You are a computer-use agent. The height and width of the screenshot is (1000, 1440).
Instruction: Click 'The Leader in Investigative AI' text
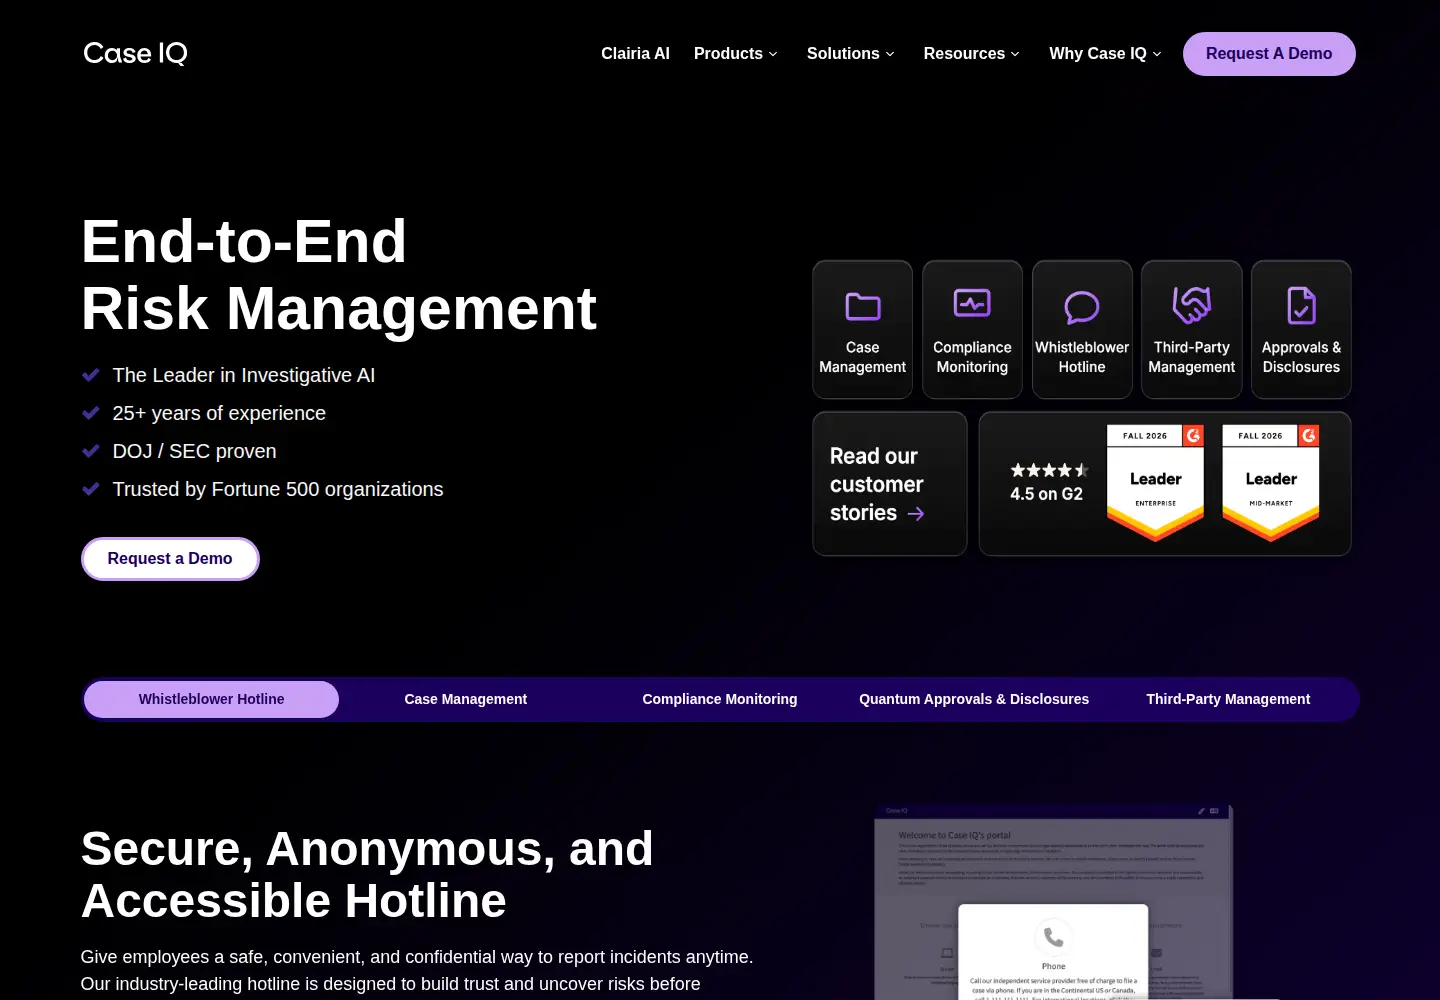coord(244,375)
